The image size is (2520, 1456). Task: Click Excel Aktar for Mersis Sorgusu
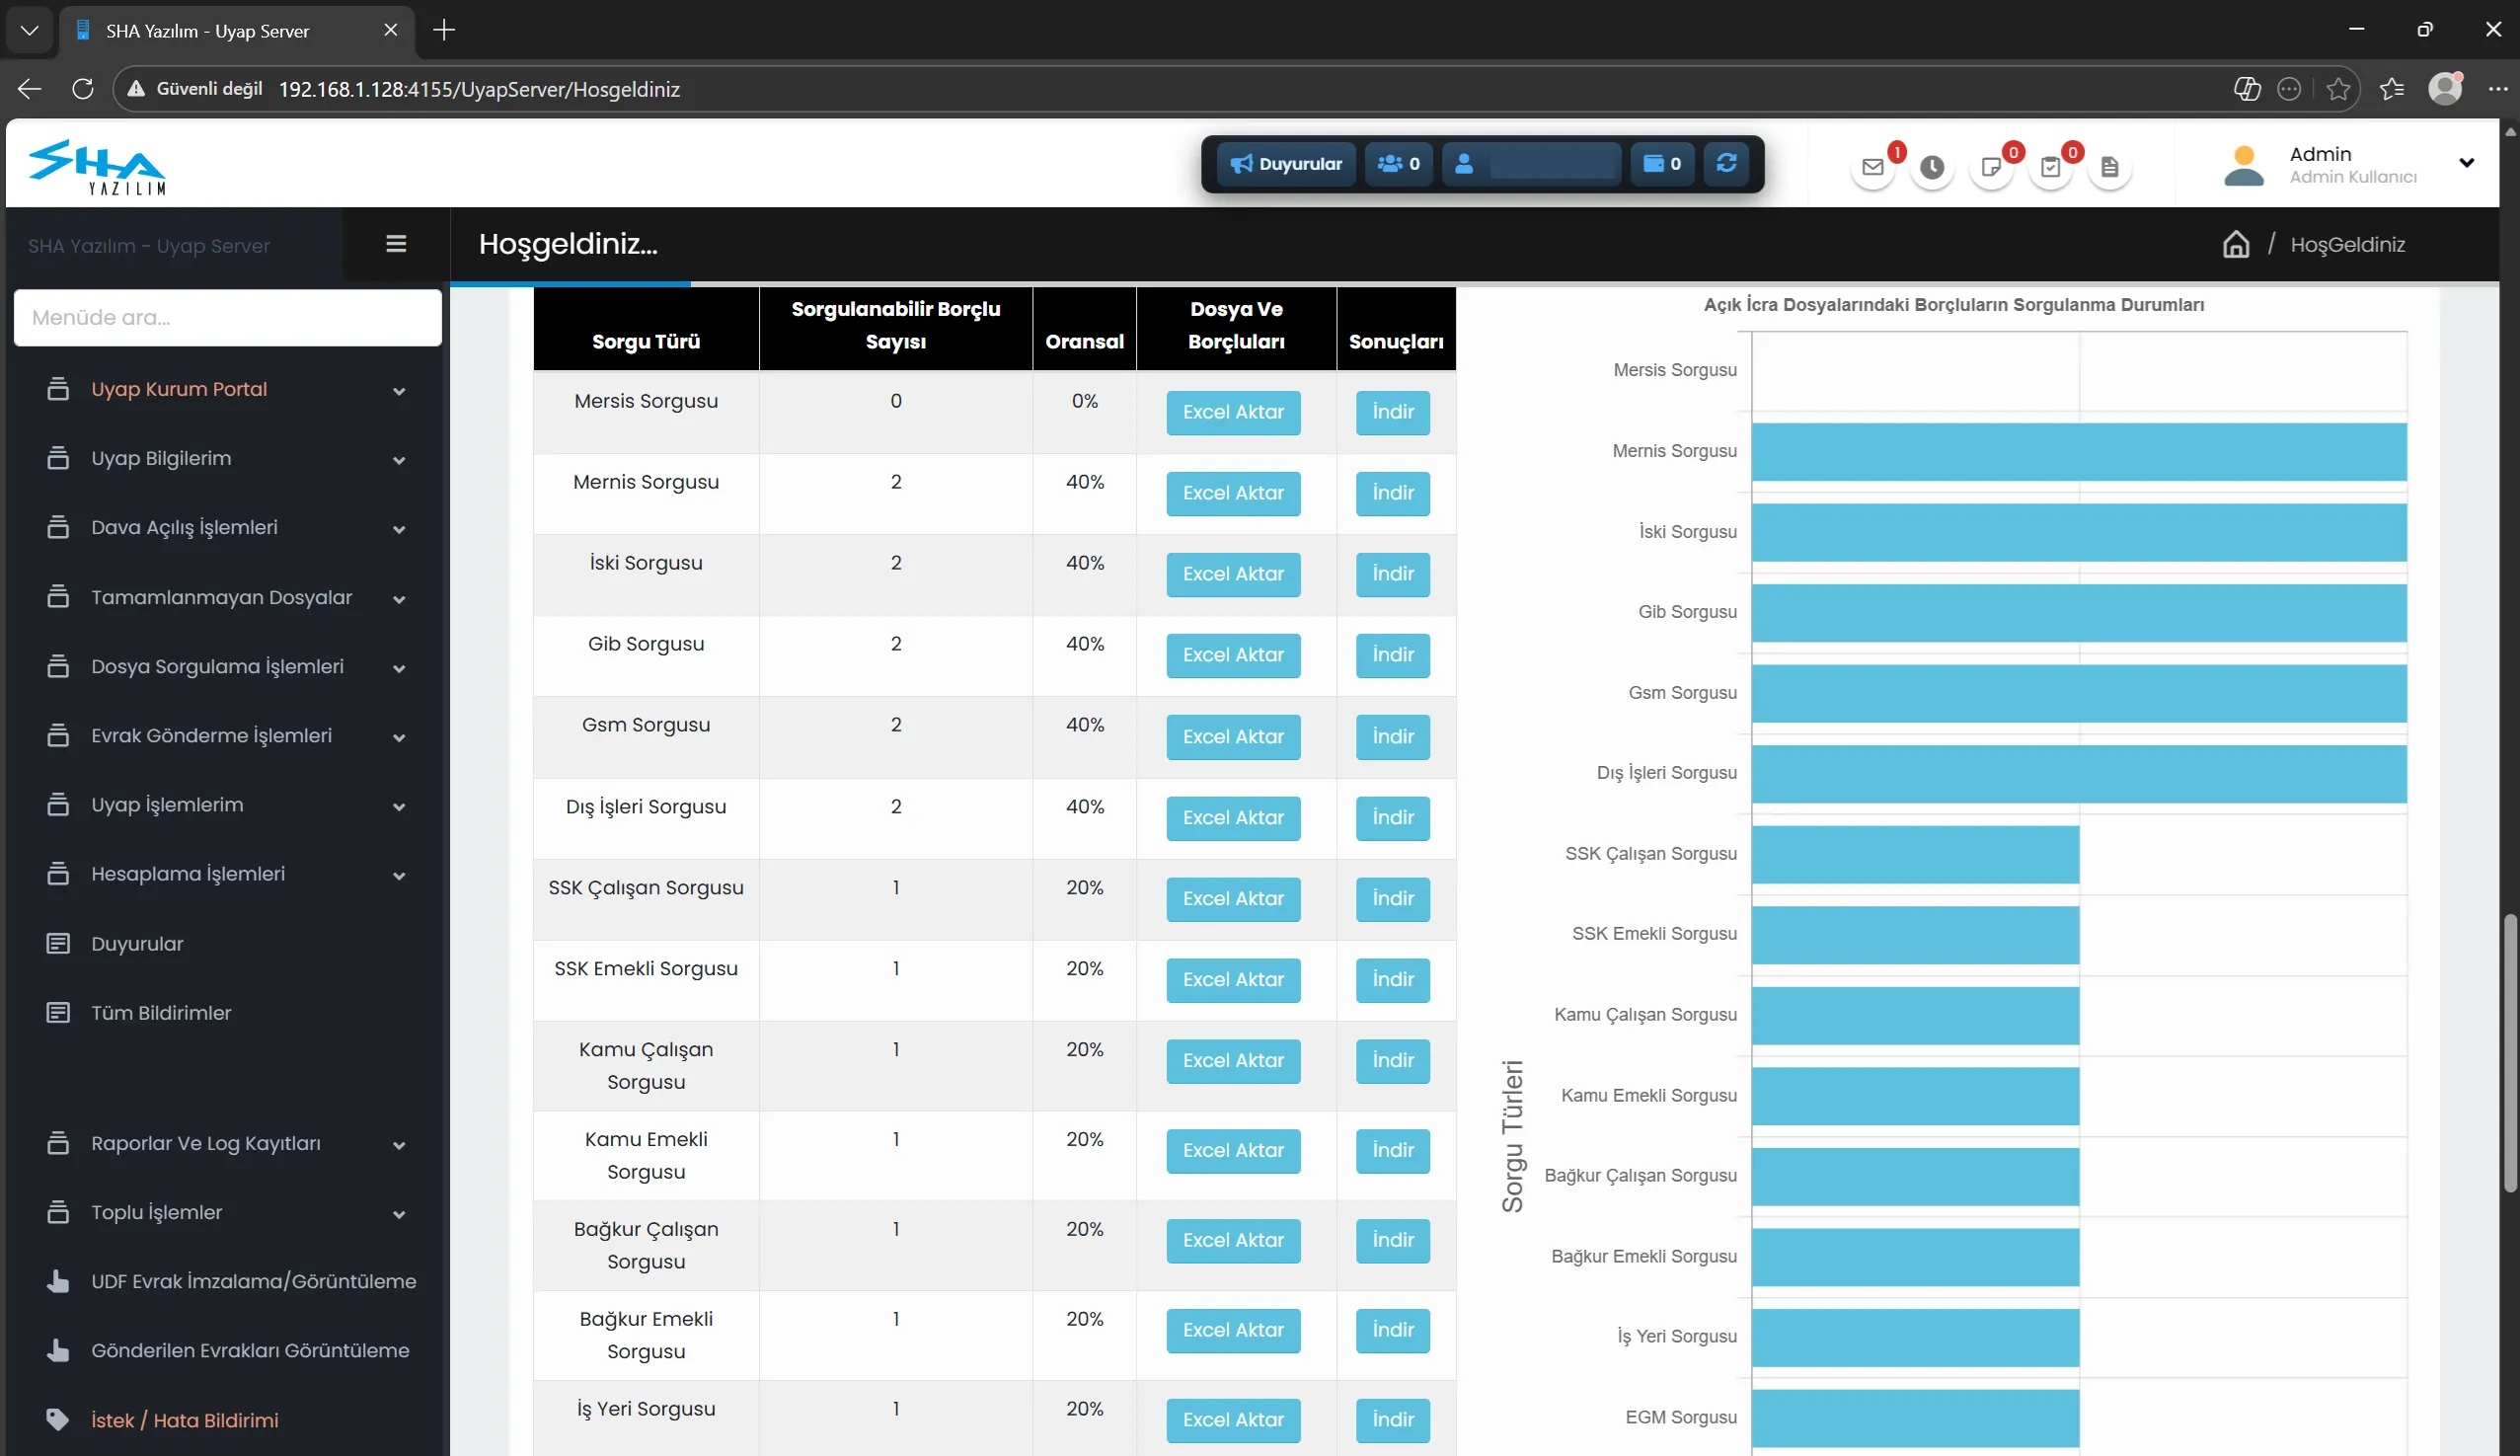tap(1233, 412)
